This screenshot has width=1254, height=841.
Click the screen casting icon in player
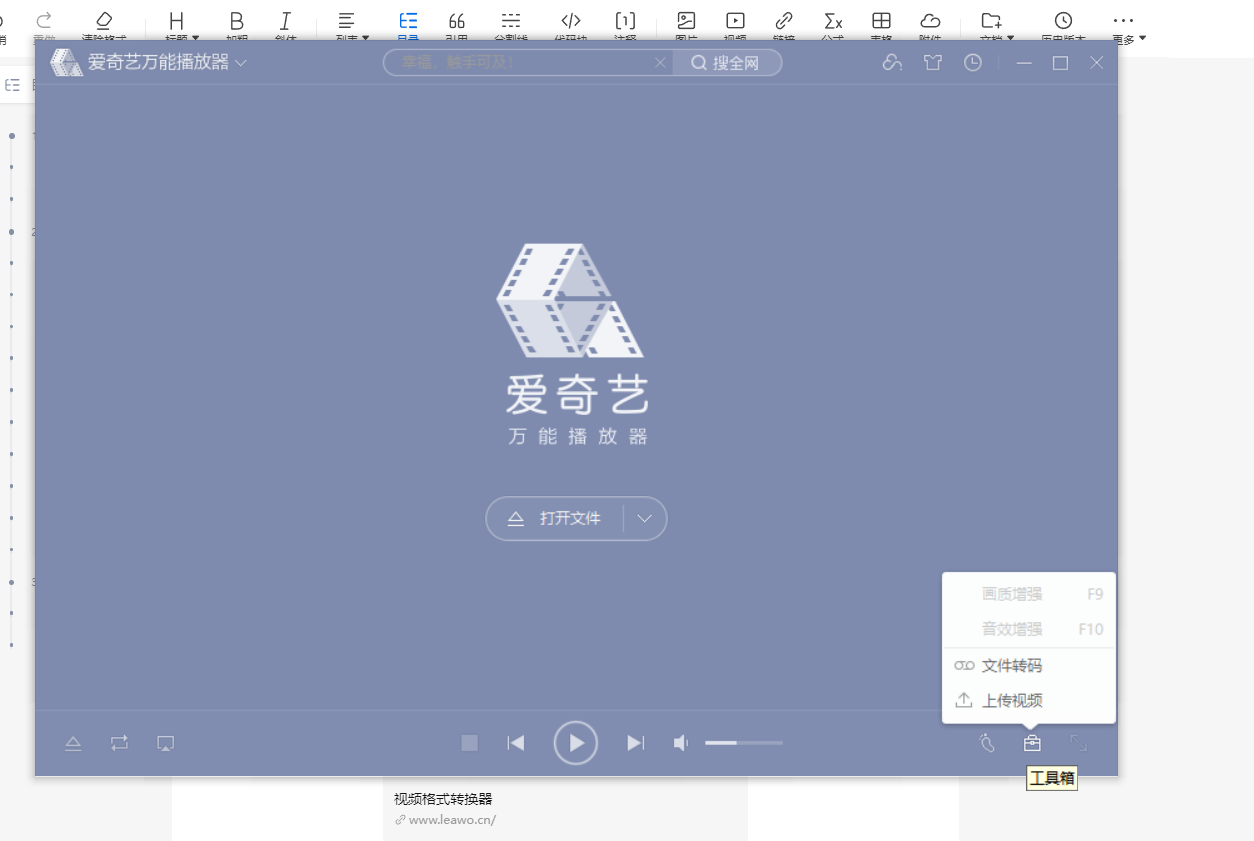tap(166, 743)
